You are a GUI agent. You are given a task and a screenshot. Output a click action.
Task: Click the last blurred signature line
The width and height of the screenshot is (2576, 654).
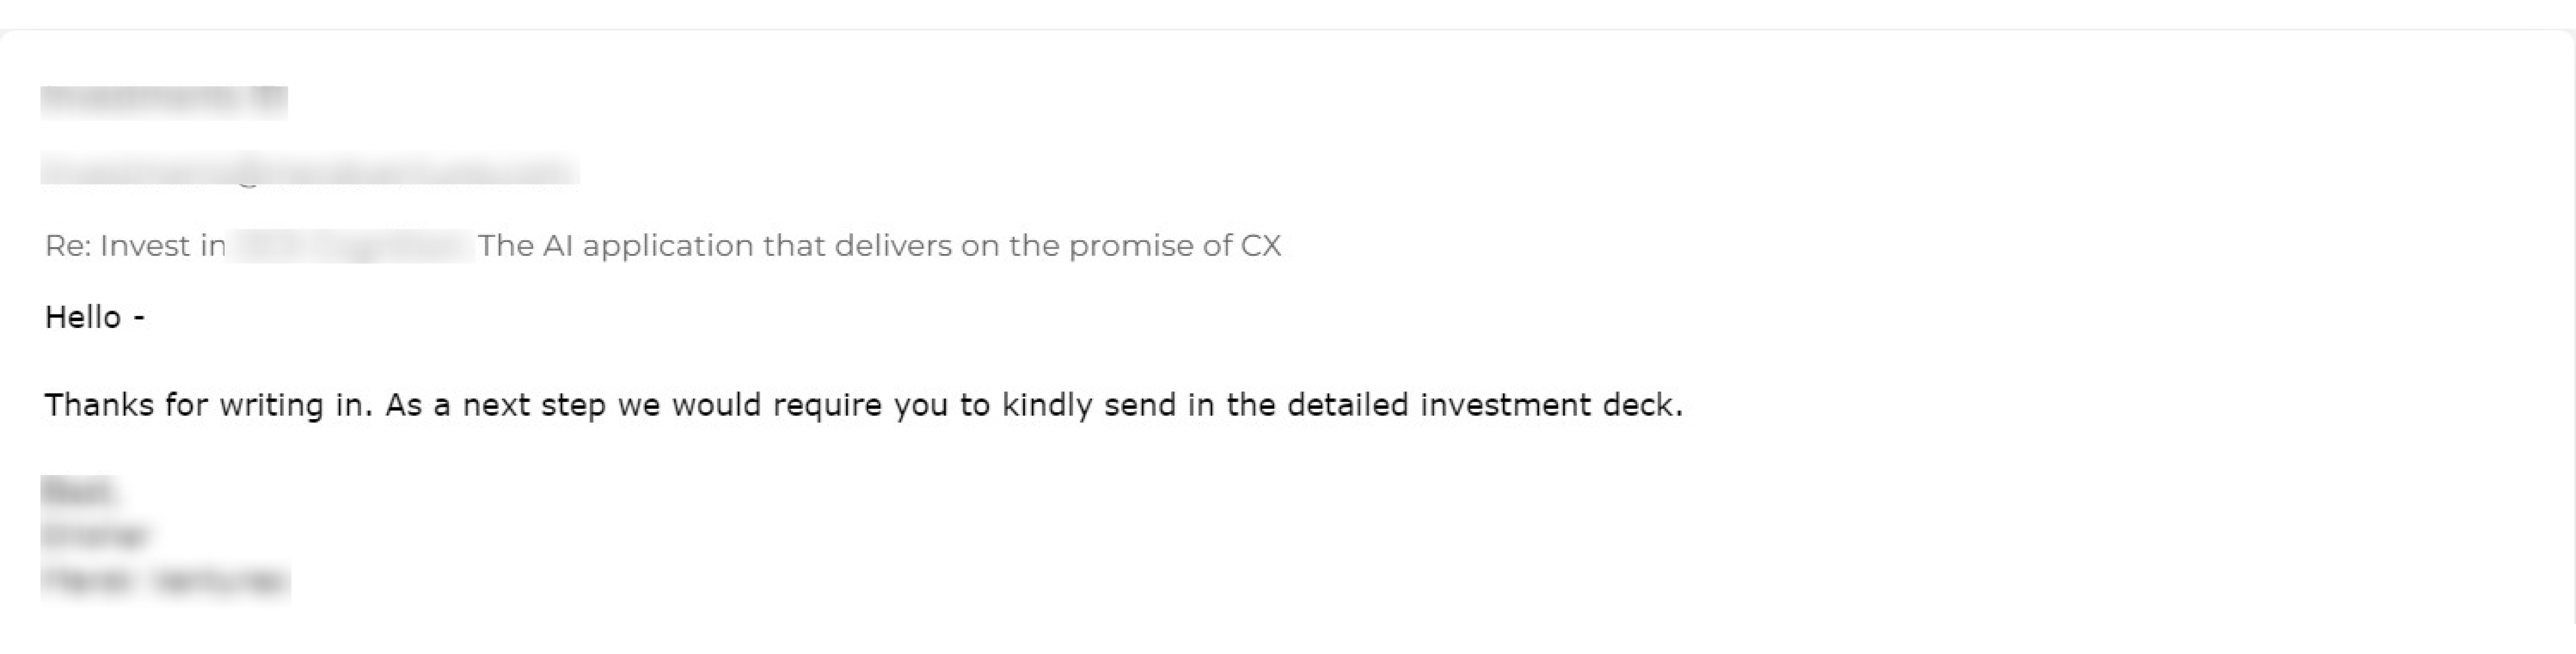(165, 581)
